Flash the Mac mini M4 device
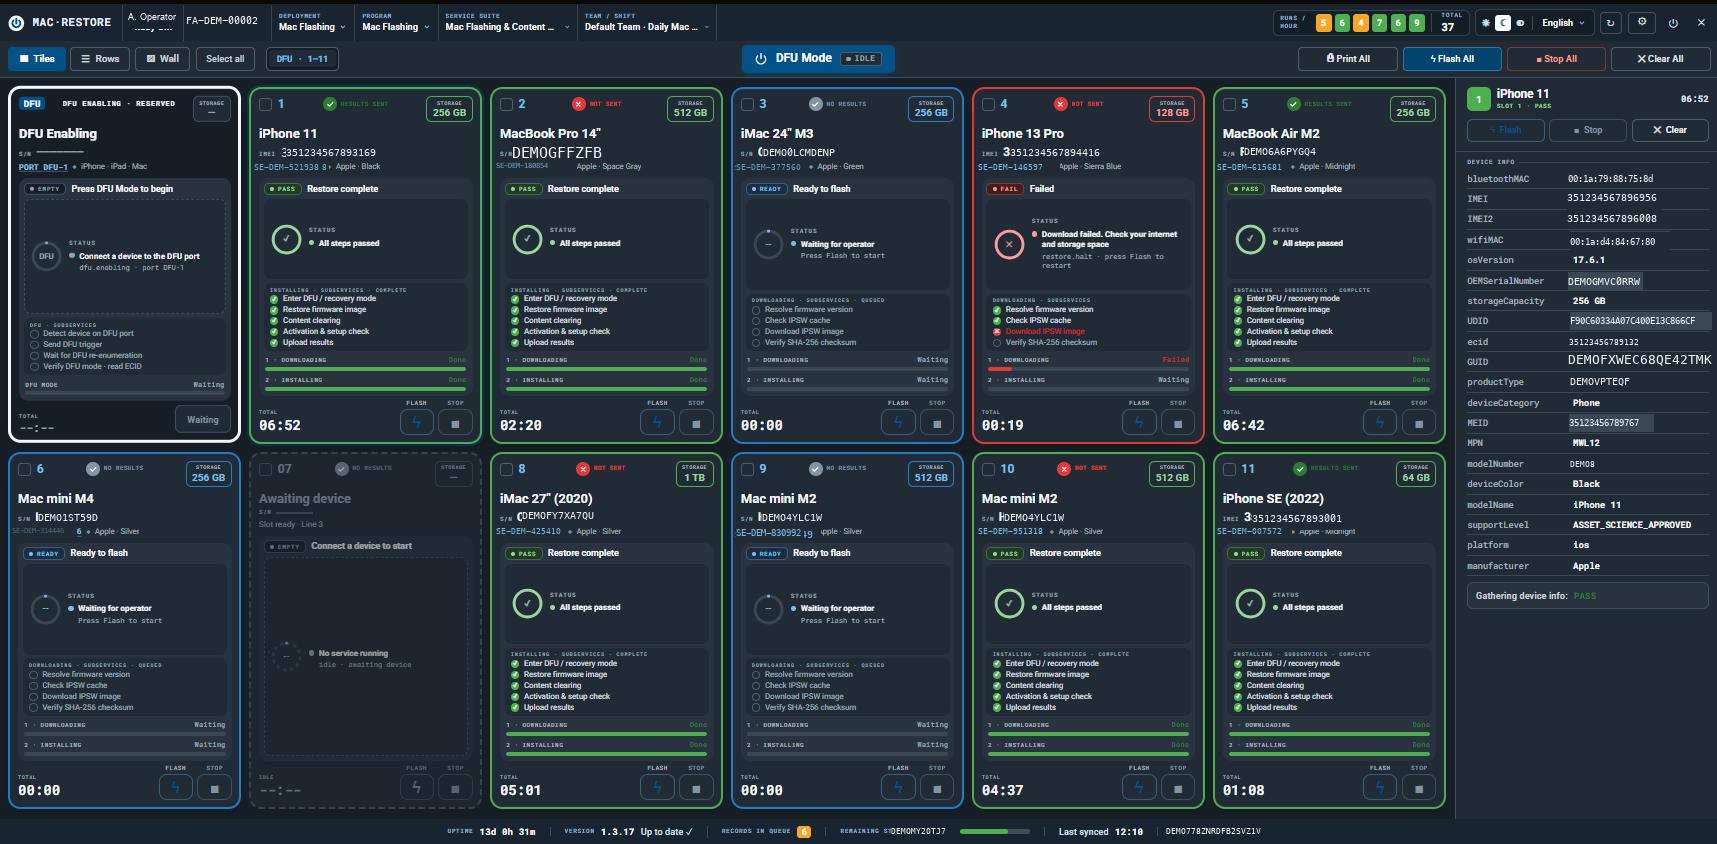 175,788
